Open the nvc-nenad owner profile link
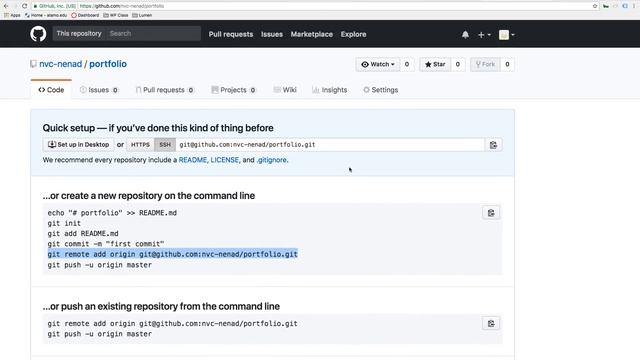Viewport: 640px width, 360px height. [60, 64]
